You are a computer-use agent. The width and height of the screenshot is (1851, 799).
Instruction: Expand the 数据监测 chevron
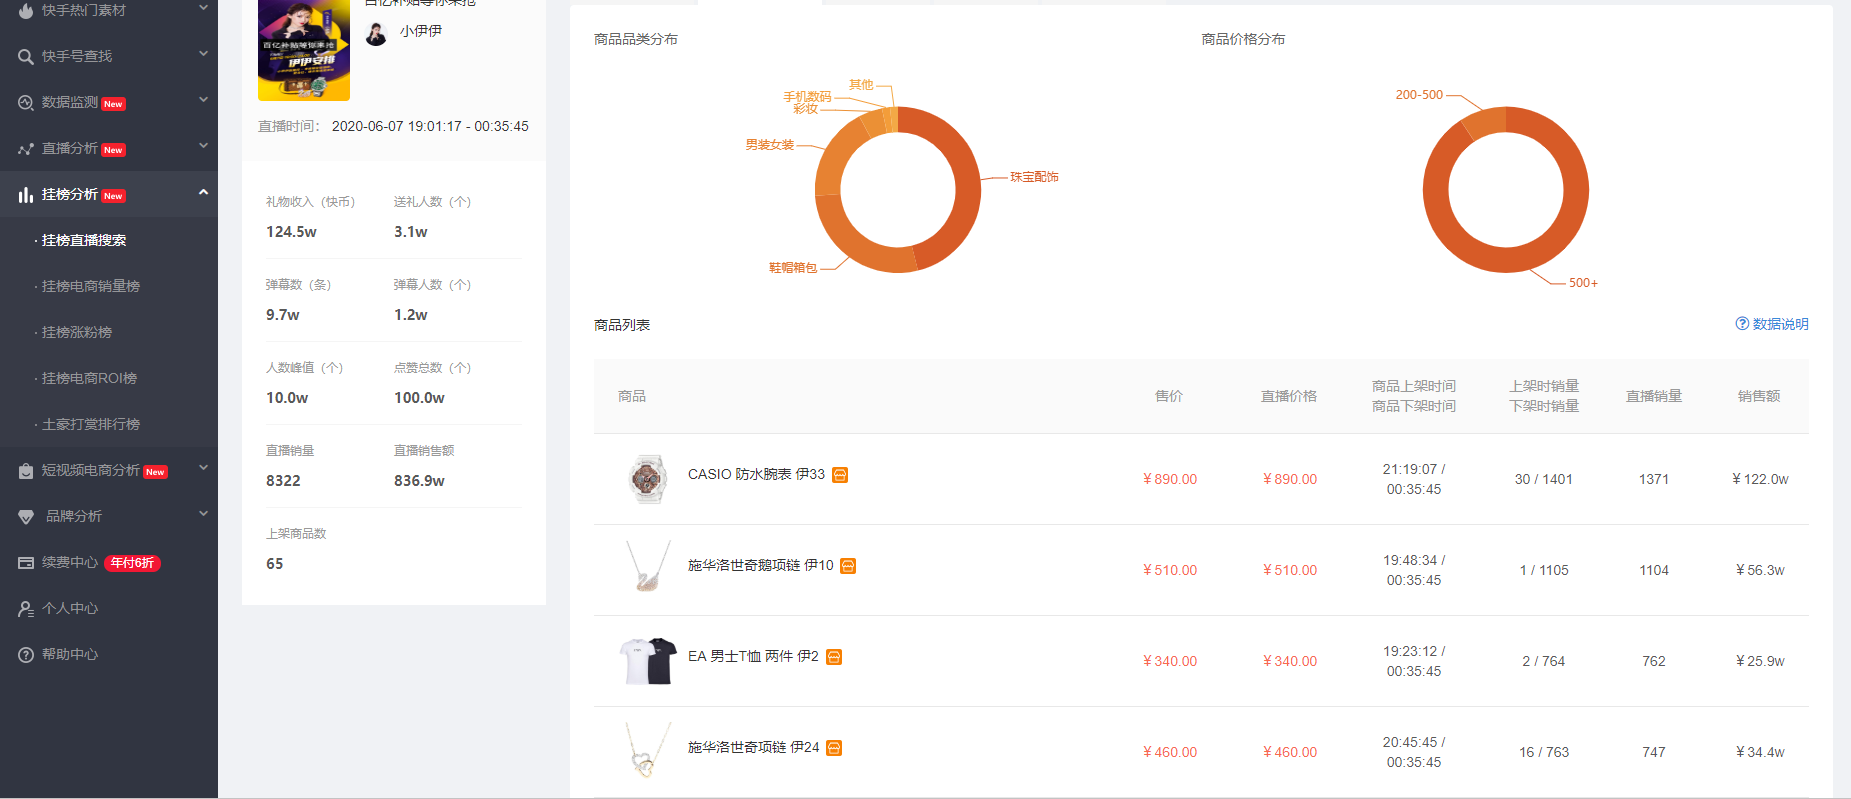pyautogui.click(x=203, y=100)
